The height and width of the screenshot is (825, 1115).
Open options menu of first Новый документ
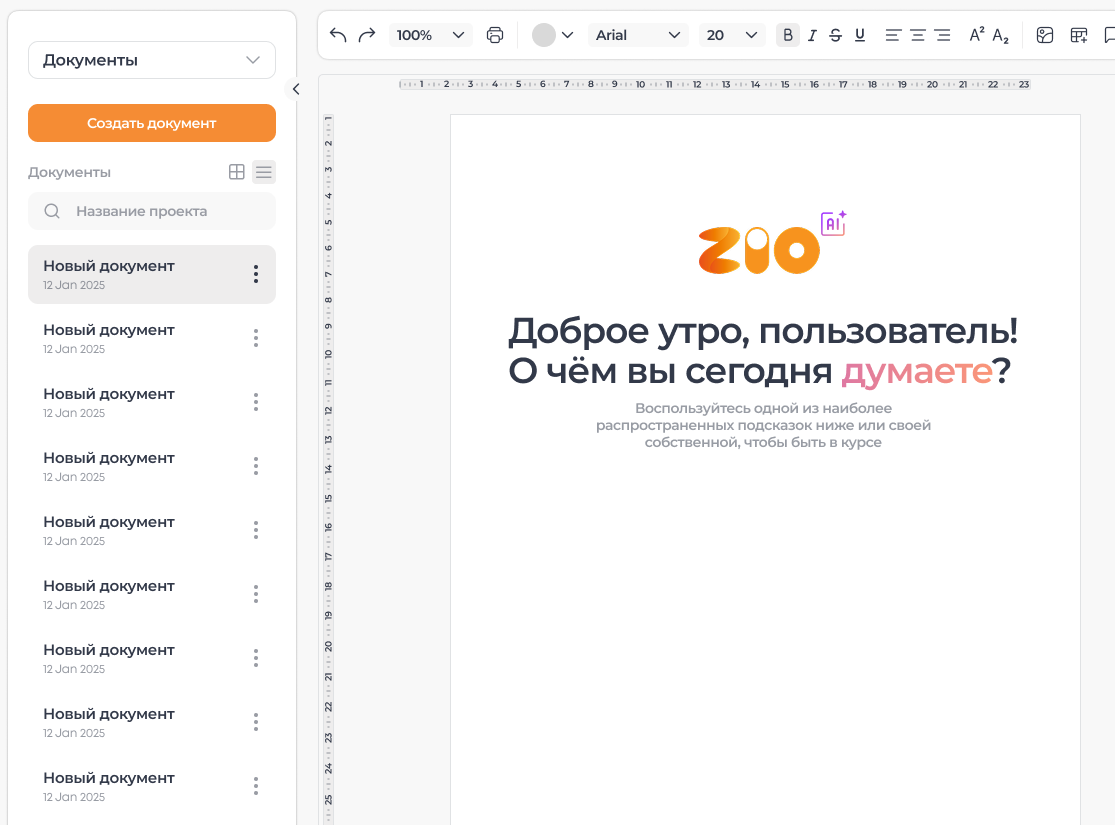click(256, 274)
